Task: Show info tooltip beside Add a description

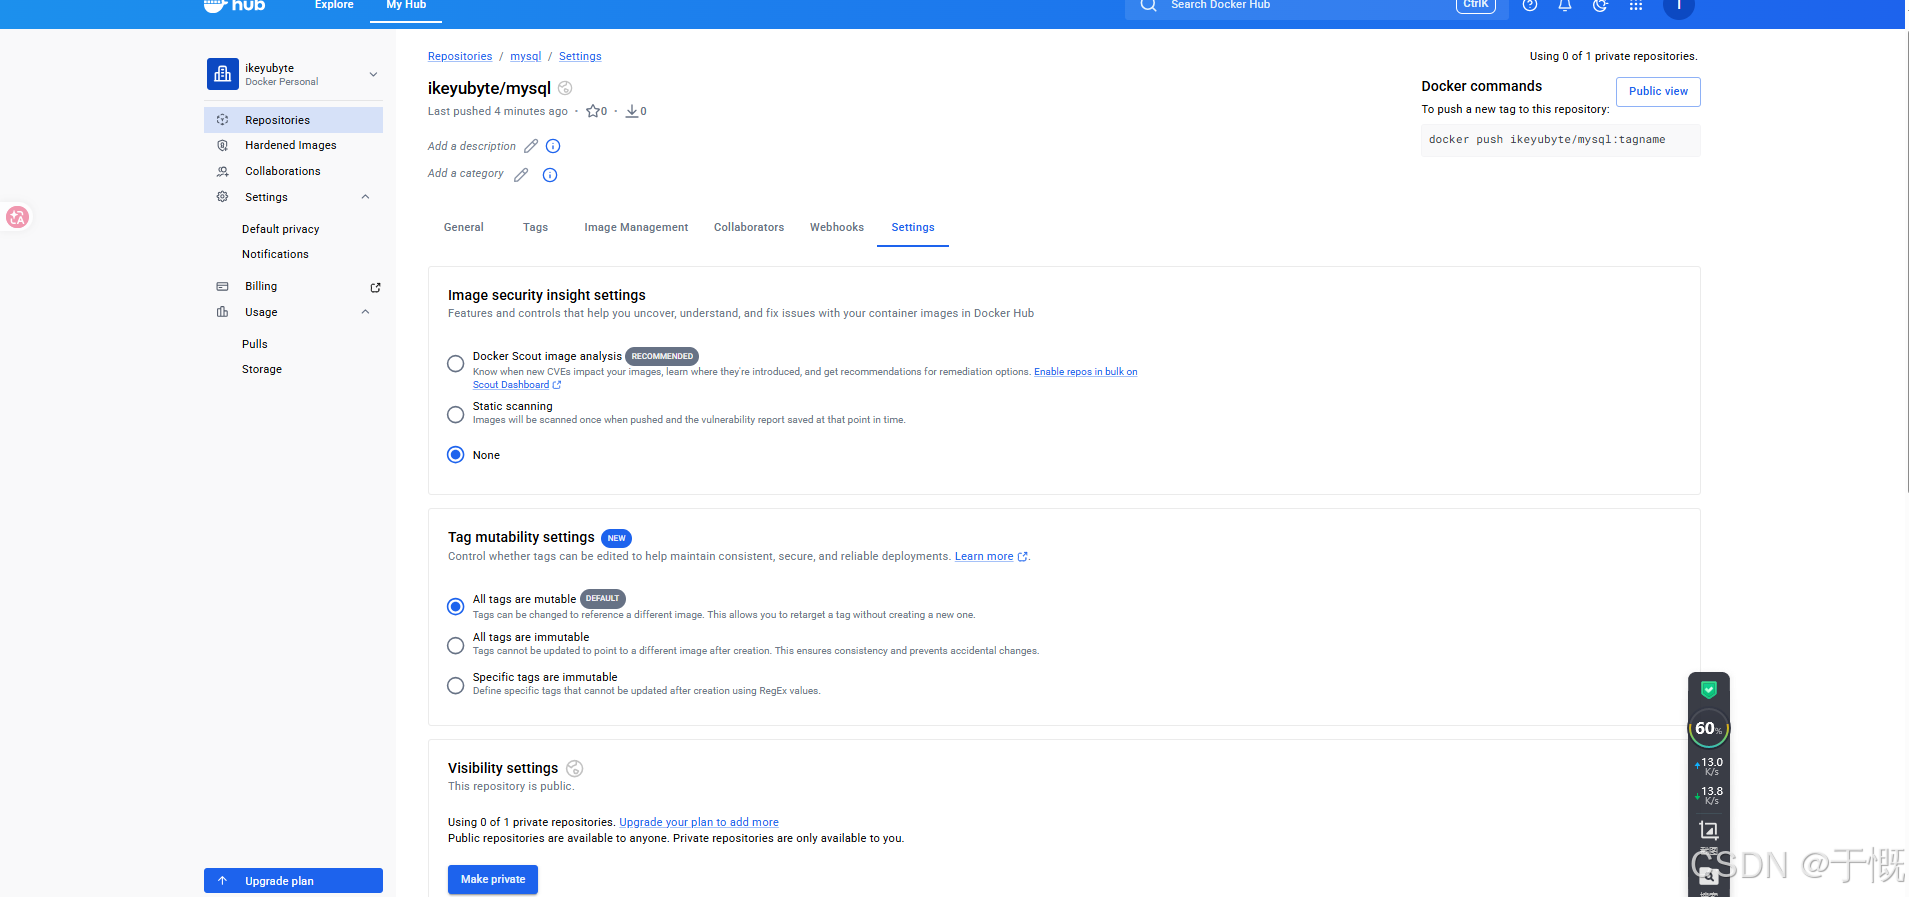Action: tap(553, 146)
